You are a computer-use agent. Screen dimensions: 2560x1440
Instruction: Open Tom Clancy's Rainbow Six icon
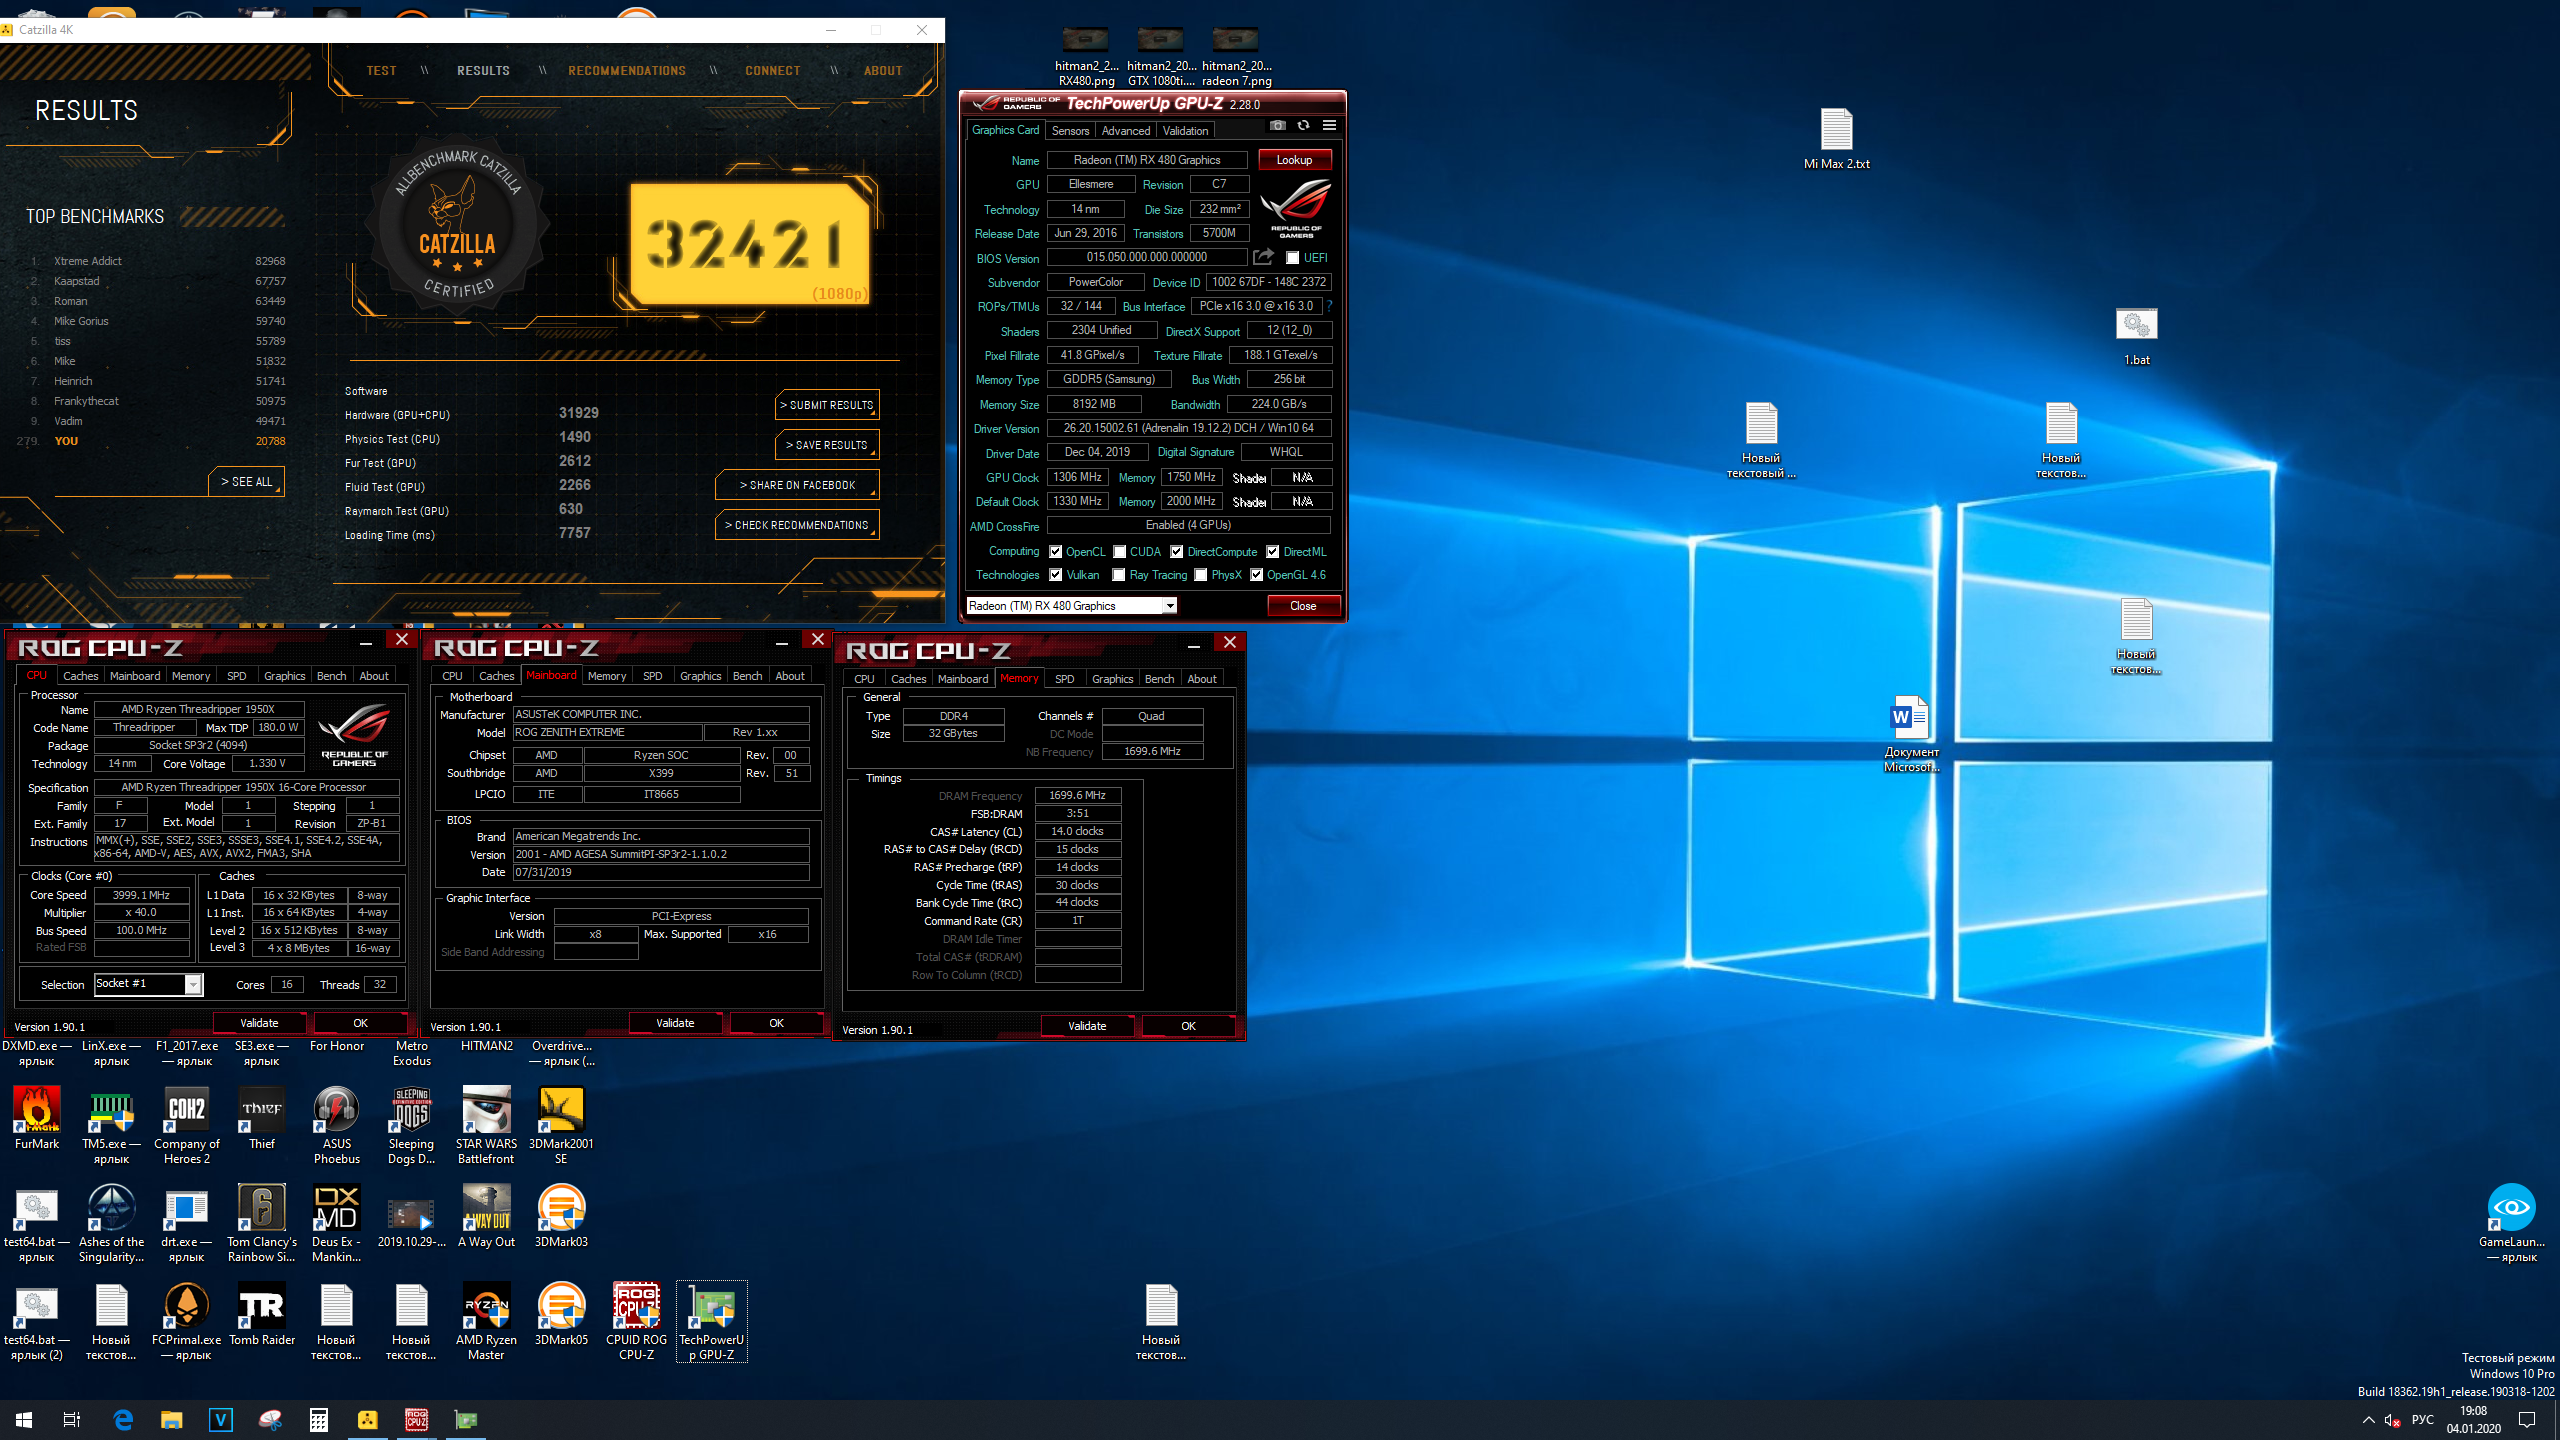(262, 1224)
